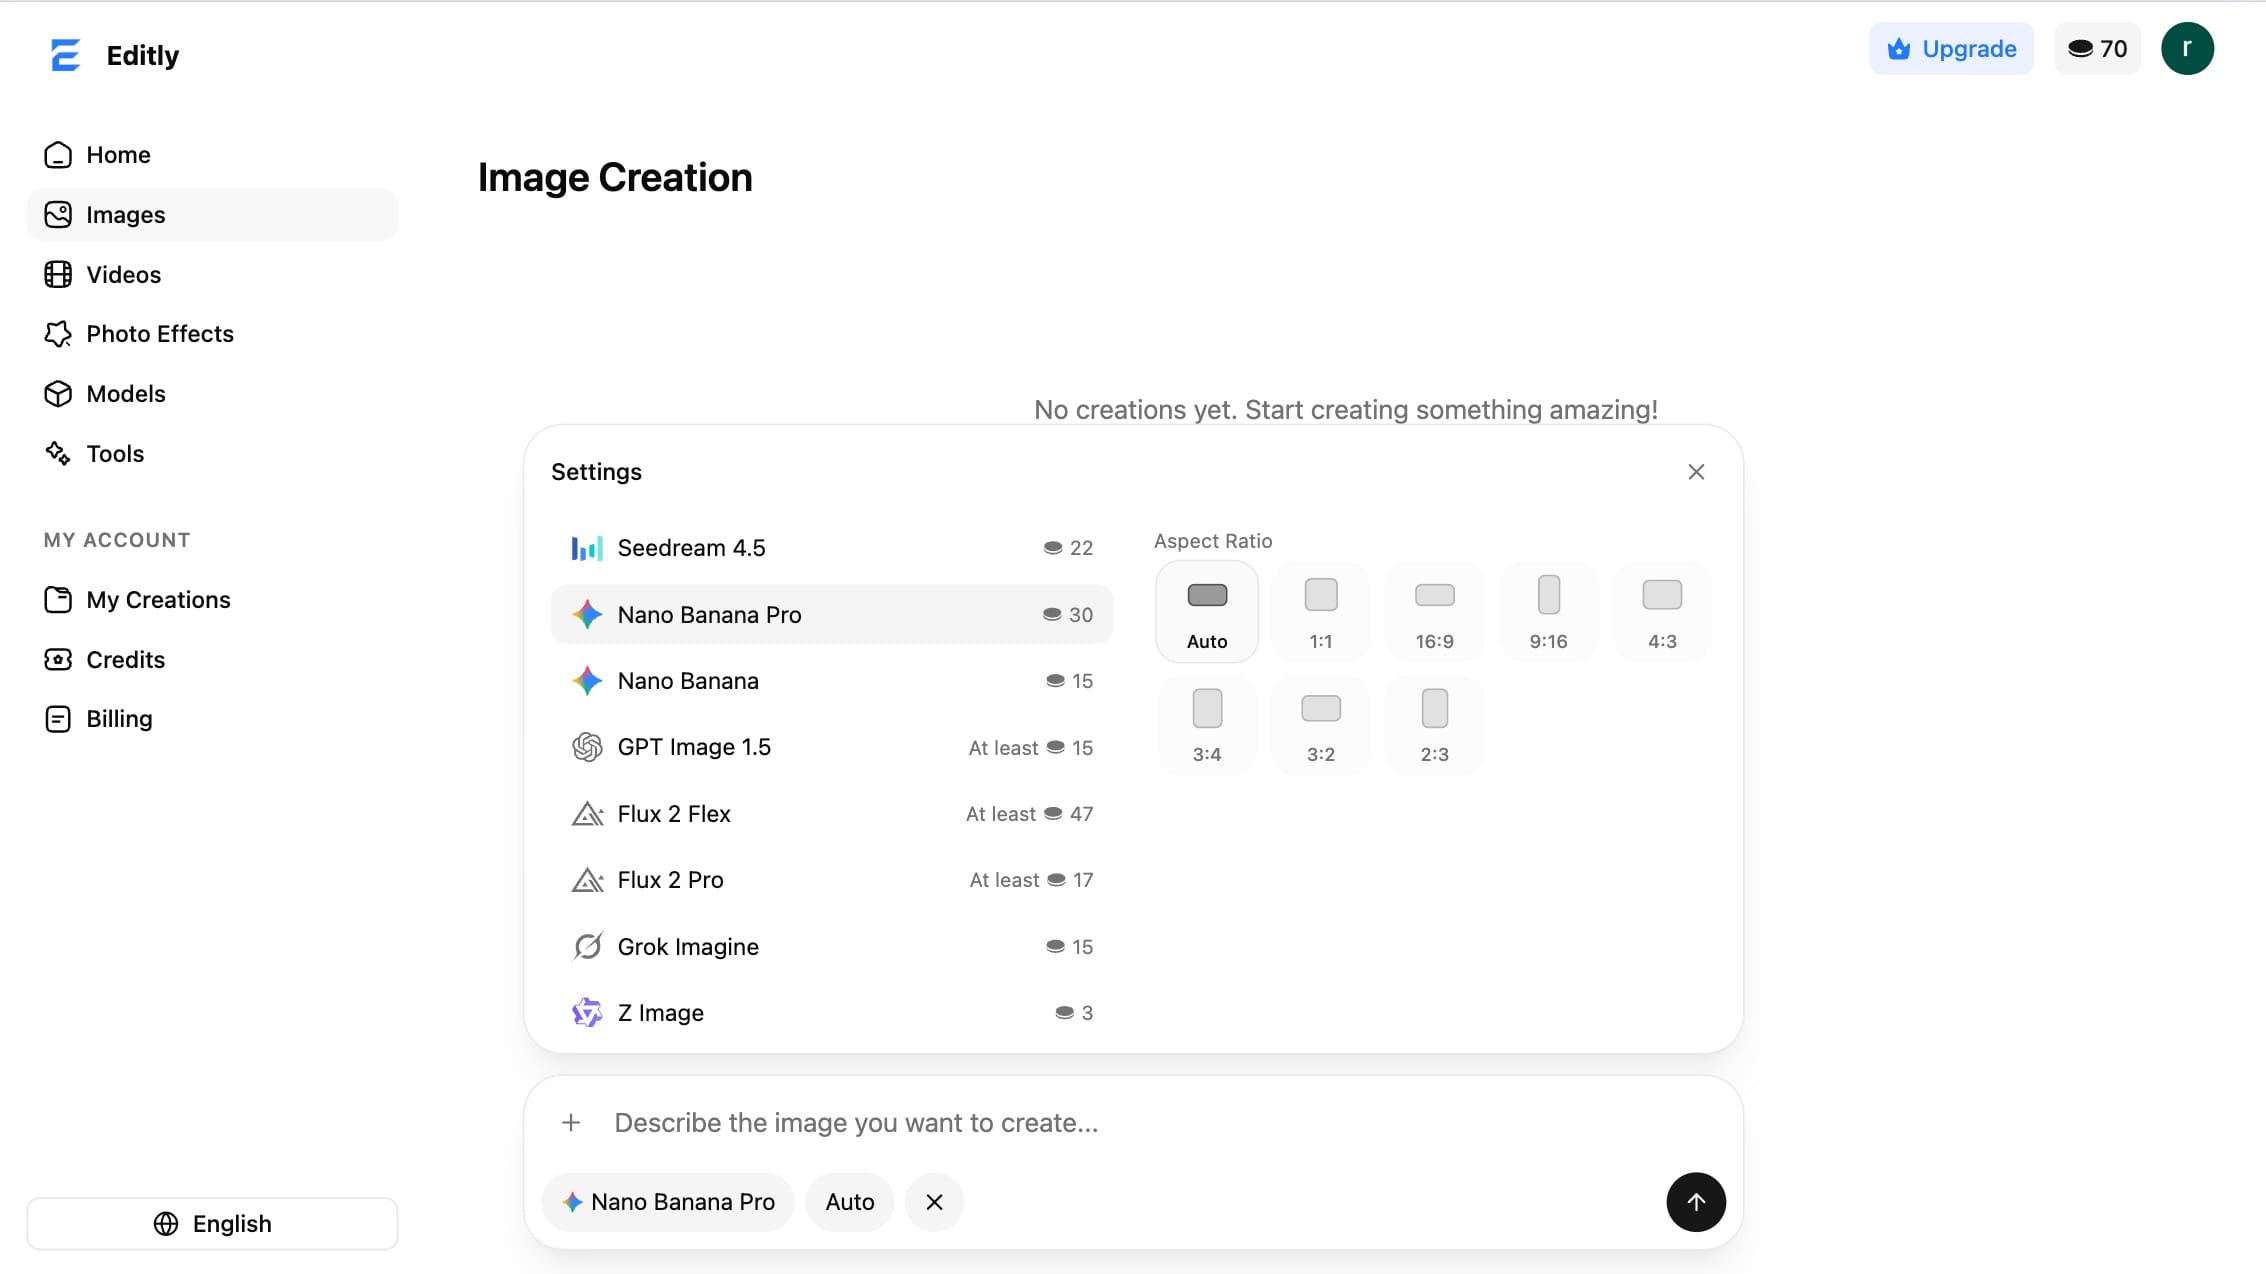Select the 1:1 aspect ratio option
Viewport: 2266px width, 1274px height.
point(1320,611)
